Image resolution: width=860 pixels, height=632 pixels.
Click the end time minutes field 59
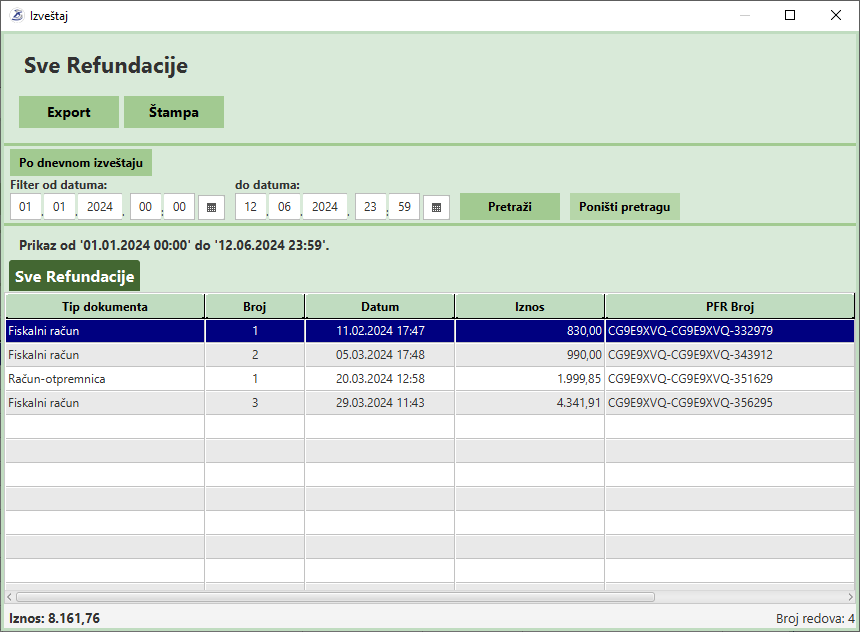(x=404, y=207)
